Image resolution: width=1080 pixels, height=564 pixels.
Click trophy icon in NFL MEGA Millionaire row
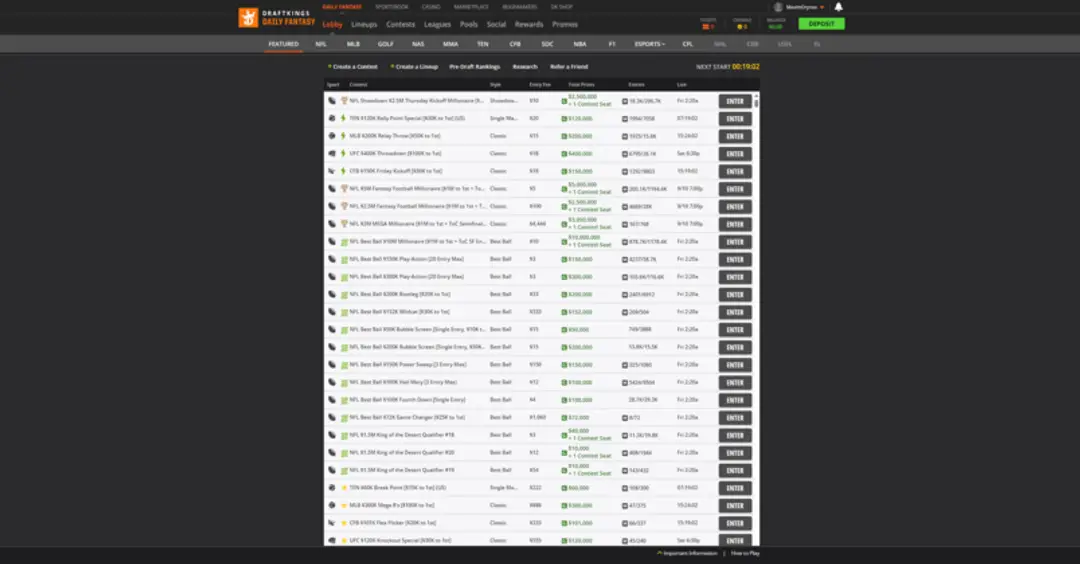point(344,224)
